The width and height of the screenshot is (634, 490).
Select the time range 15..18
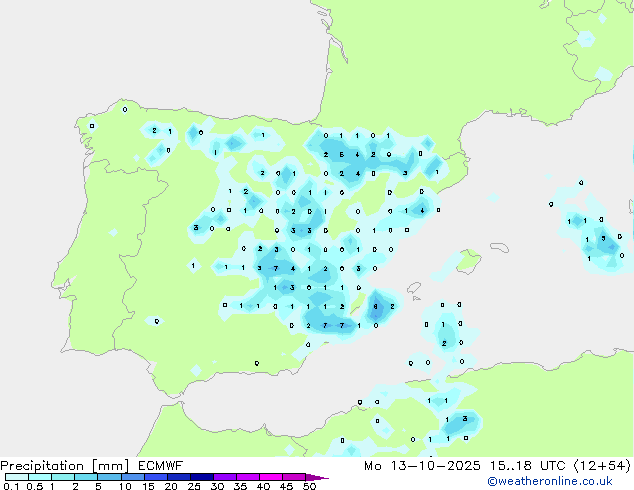pyautogui.click(x=511, y=466)
